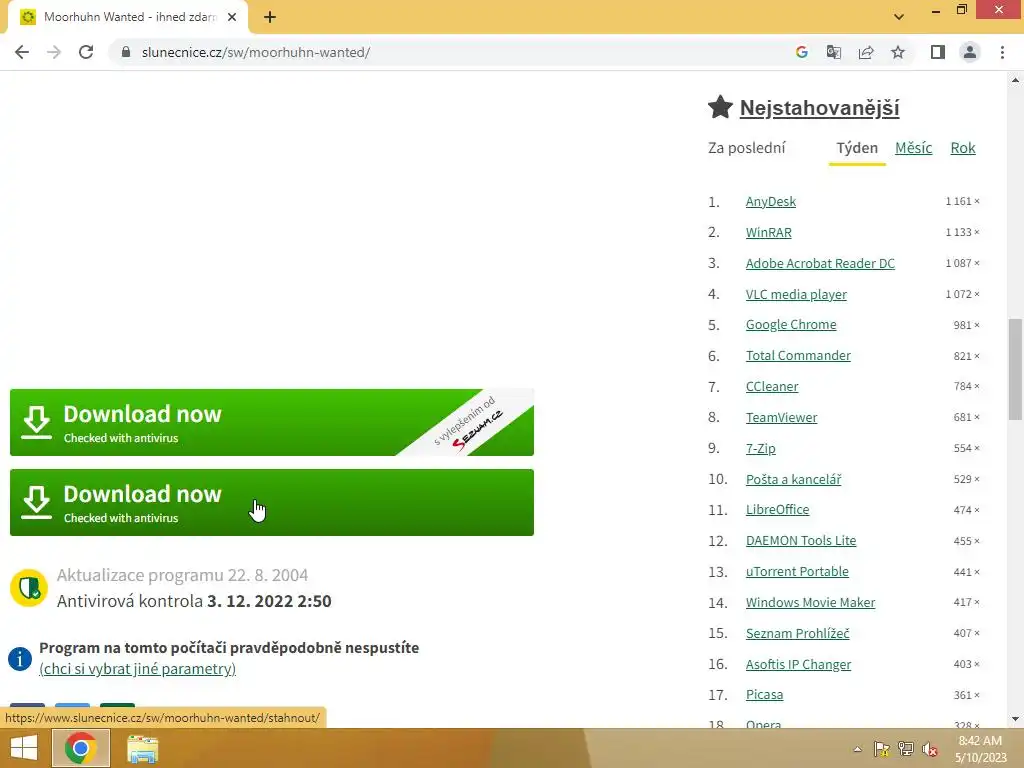Open the Total Commander link
The image size is (1024, 768).
click(798, 355)
